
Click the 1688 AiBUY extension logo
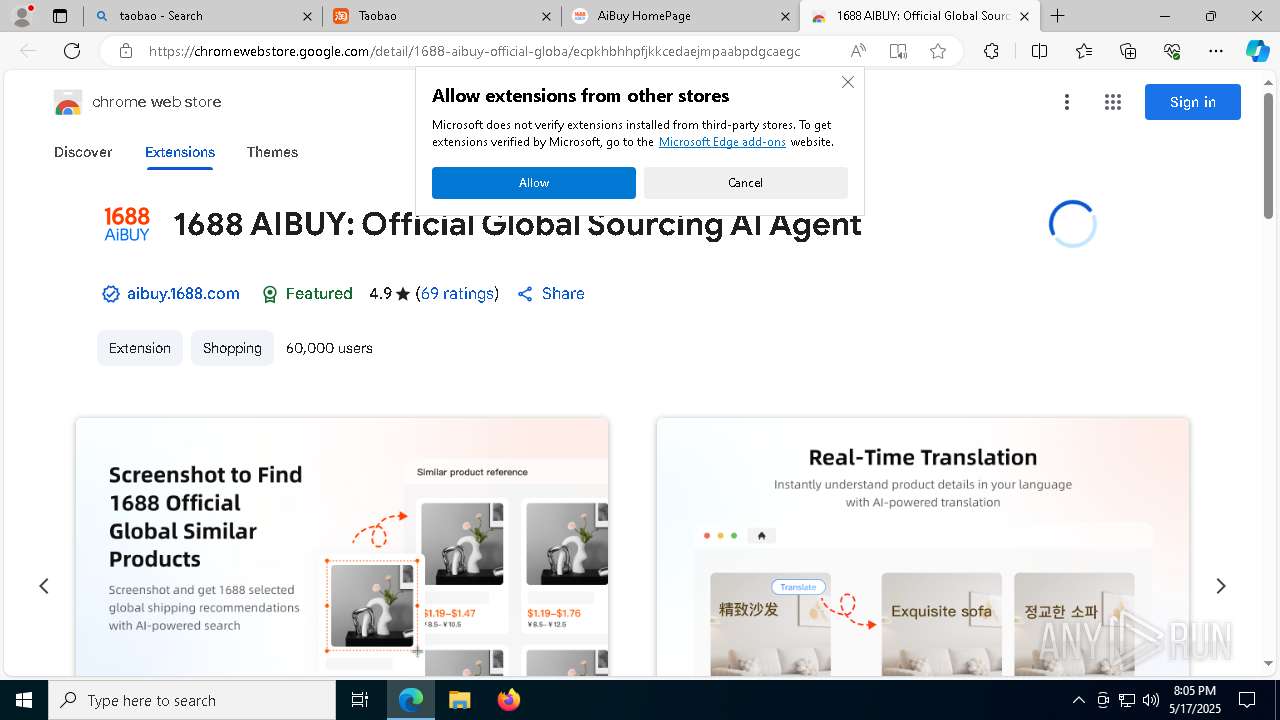pyautogui.click(x=127, y=224)
